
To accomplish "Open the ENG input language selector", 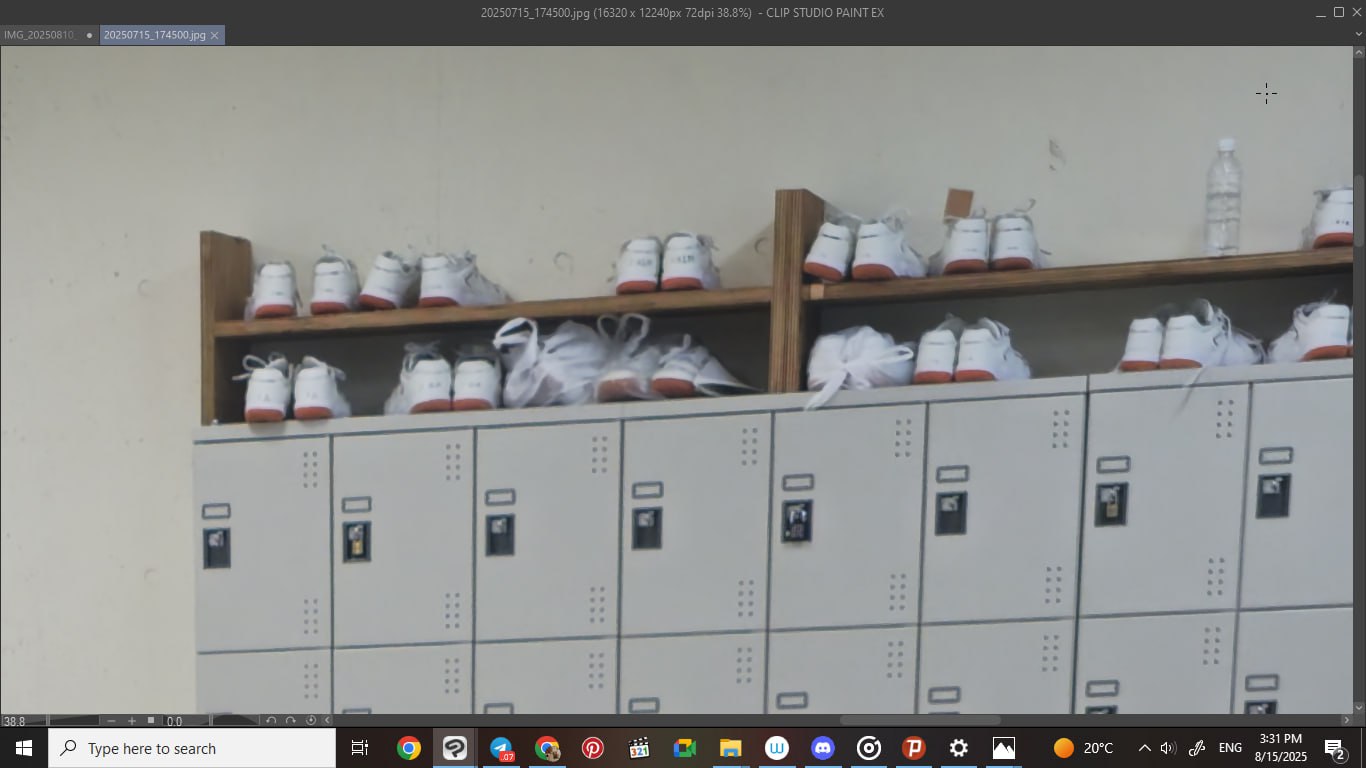I will point(1230,748).
